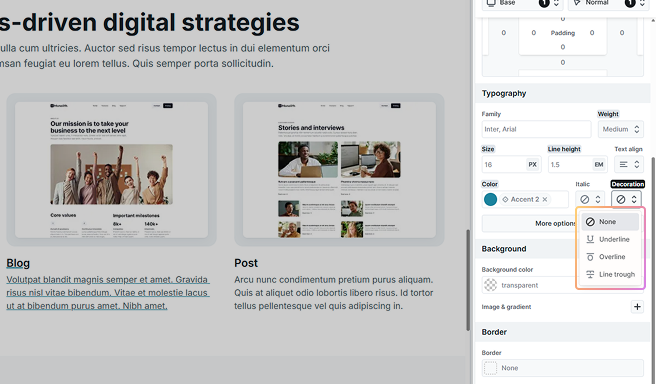Choose None in the Decoration menu
Viewport: 656px width, 384px height.
(x=610, y=222)
